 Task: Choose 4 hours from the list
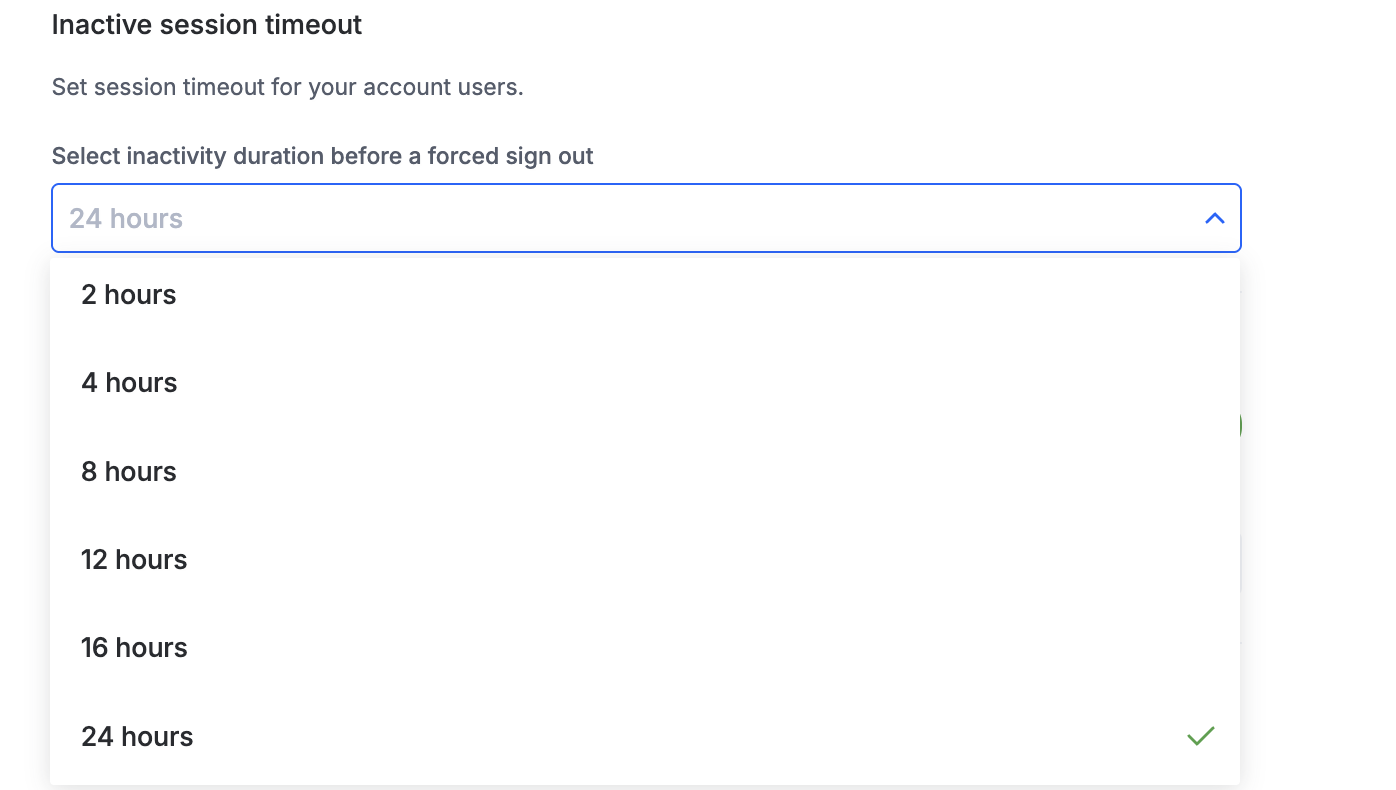(x=129, y=383)
